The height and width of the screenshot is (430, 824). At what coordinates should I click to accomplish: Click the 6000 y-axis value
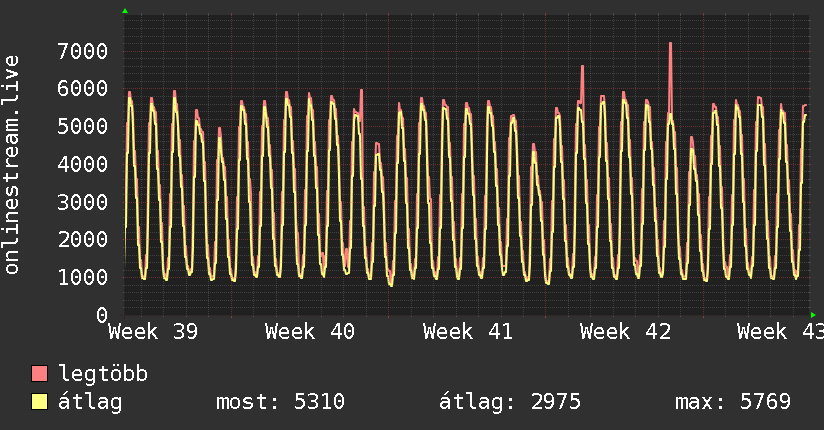[83, 88]
